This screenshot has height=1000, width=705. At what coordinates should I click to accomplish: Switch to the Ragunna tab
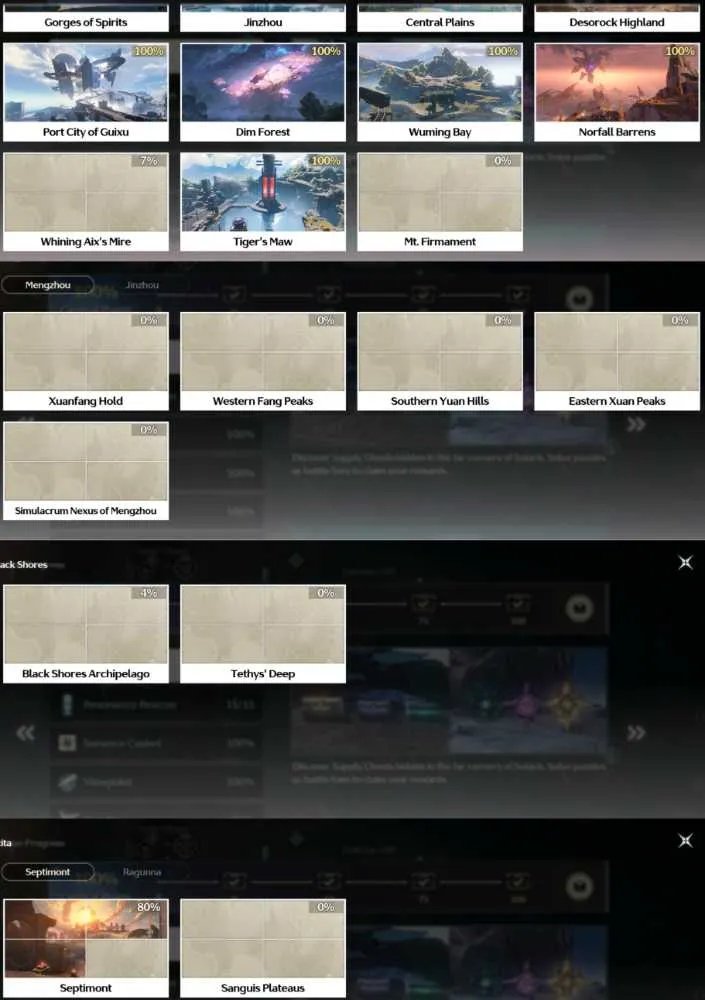point(142,872)
